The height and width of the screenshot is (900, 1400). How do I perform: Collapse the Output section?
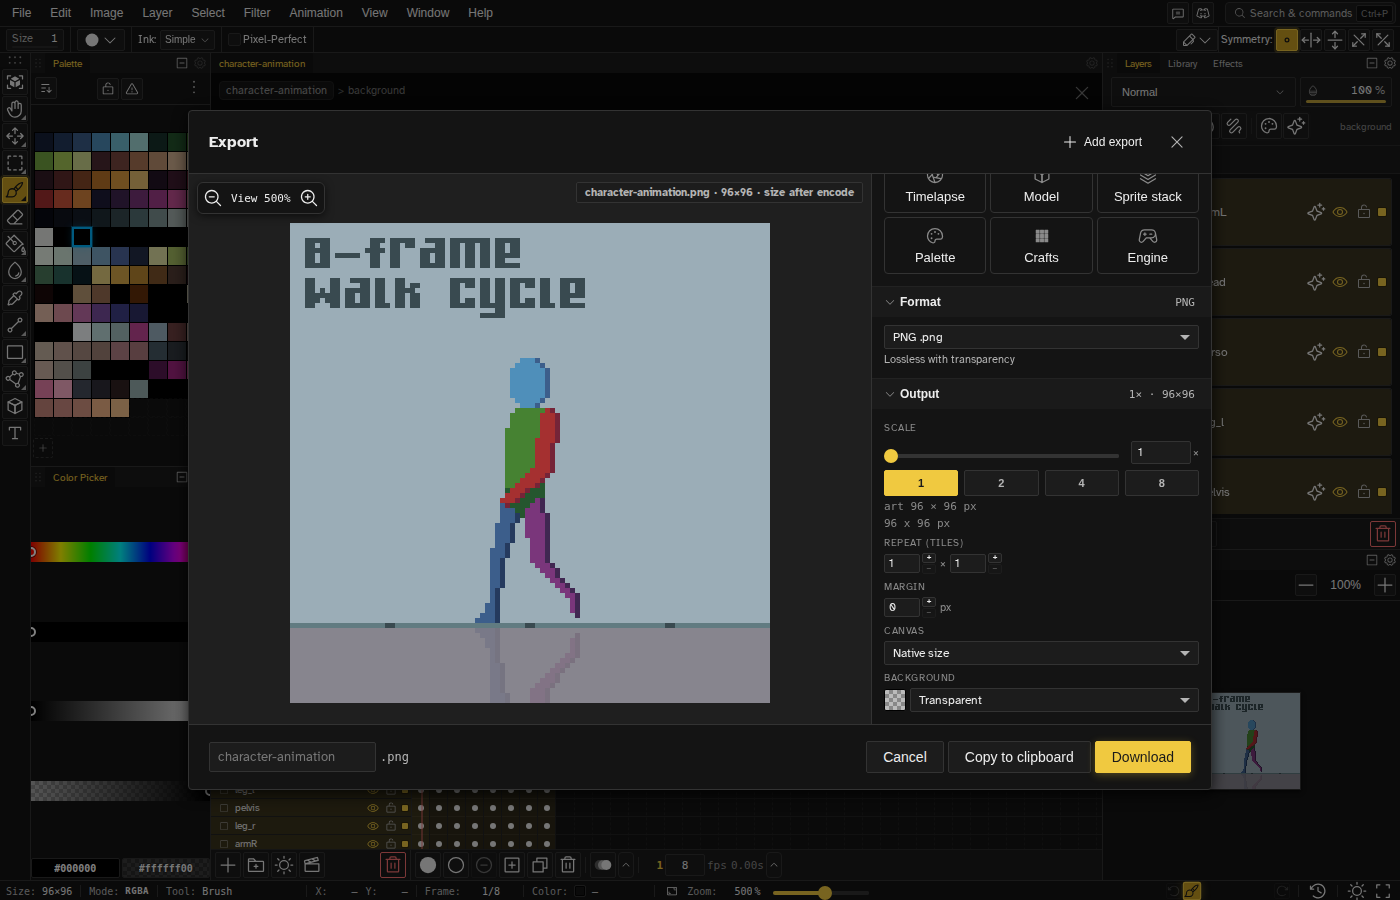coord(890,394)
